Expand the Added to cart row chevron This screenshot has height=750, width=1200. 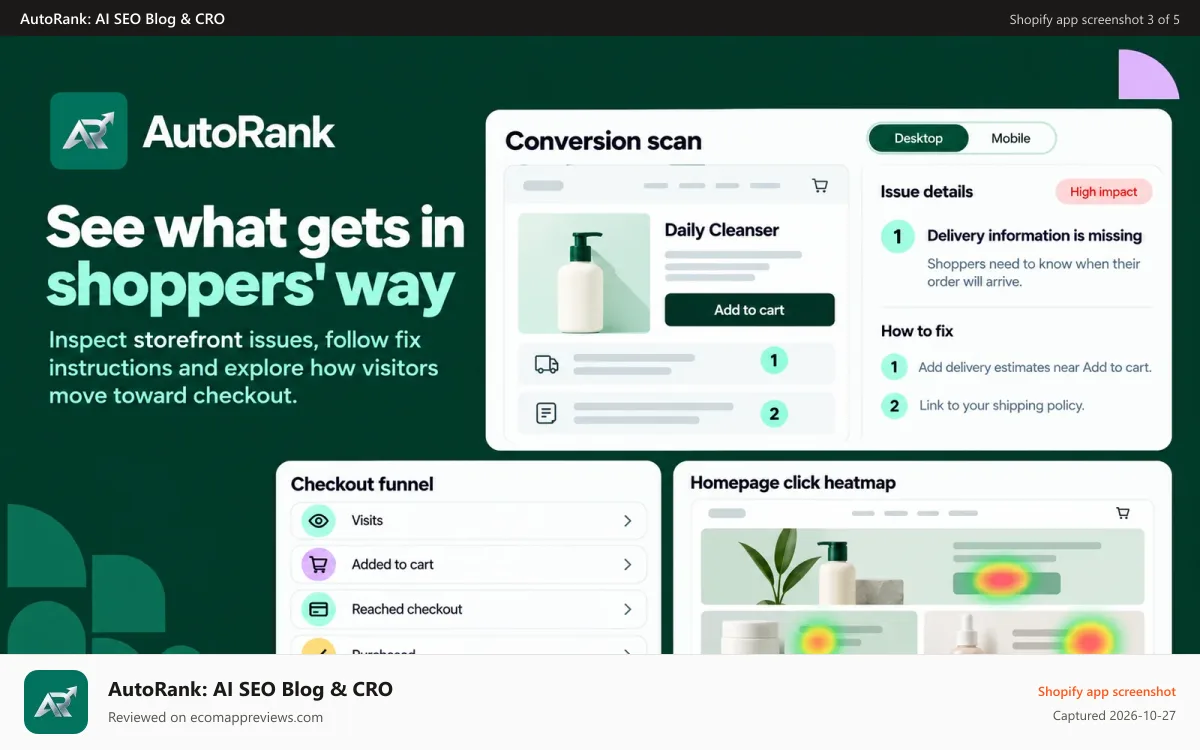[x=628, y=565]
